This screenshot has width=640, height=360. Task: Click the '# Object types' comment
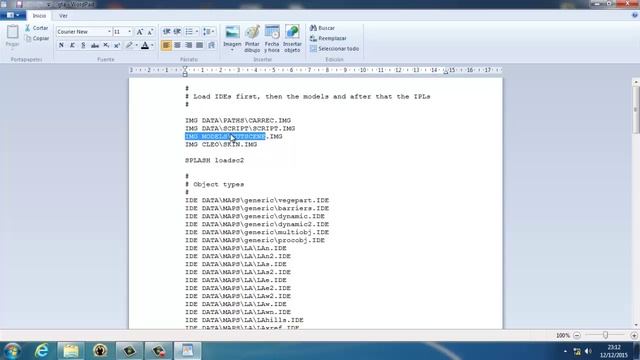coord(214,184)
